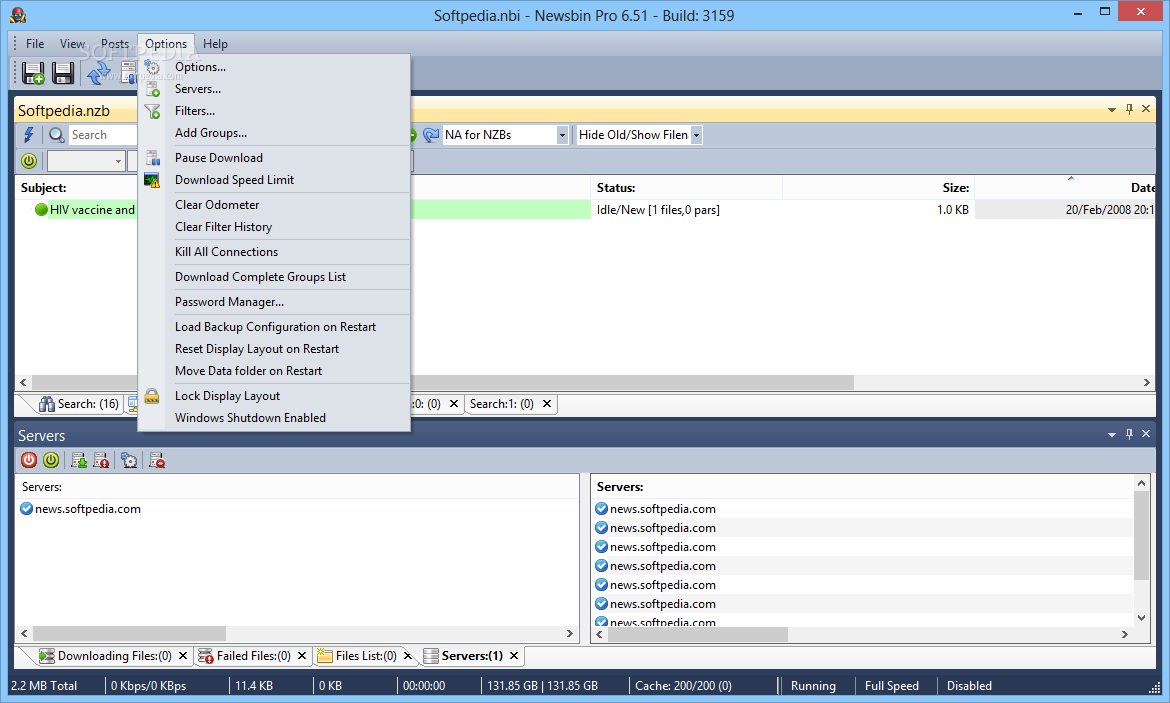The height and width of the screenshot is (703, 1170).
Task: Close the Downloading Files:(0) tab
Action: coord(183,655)
